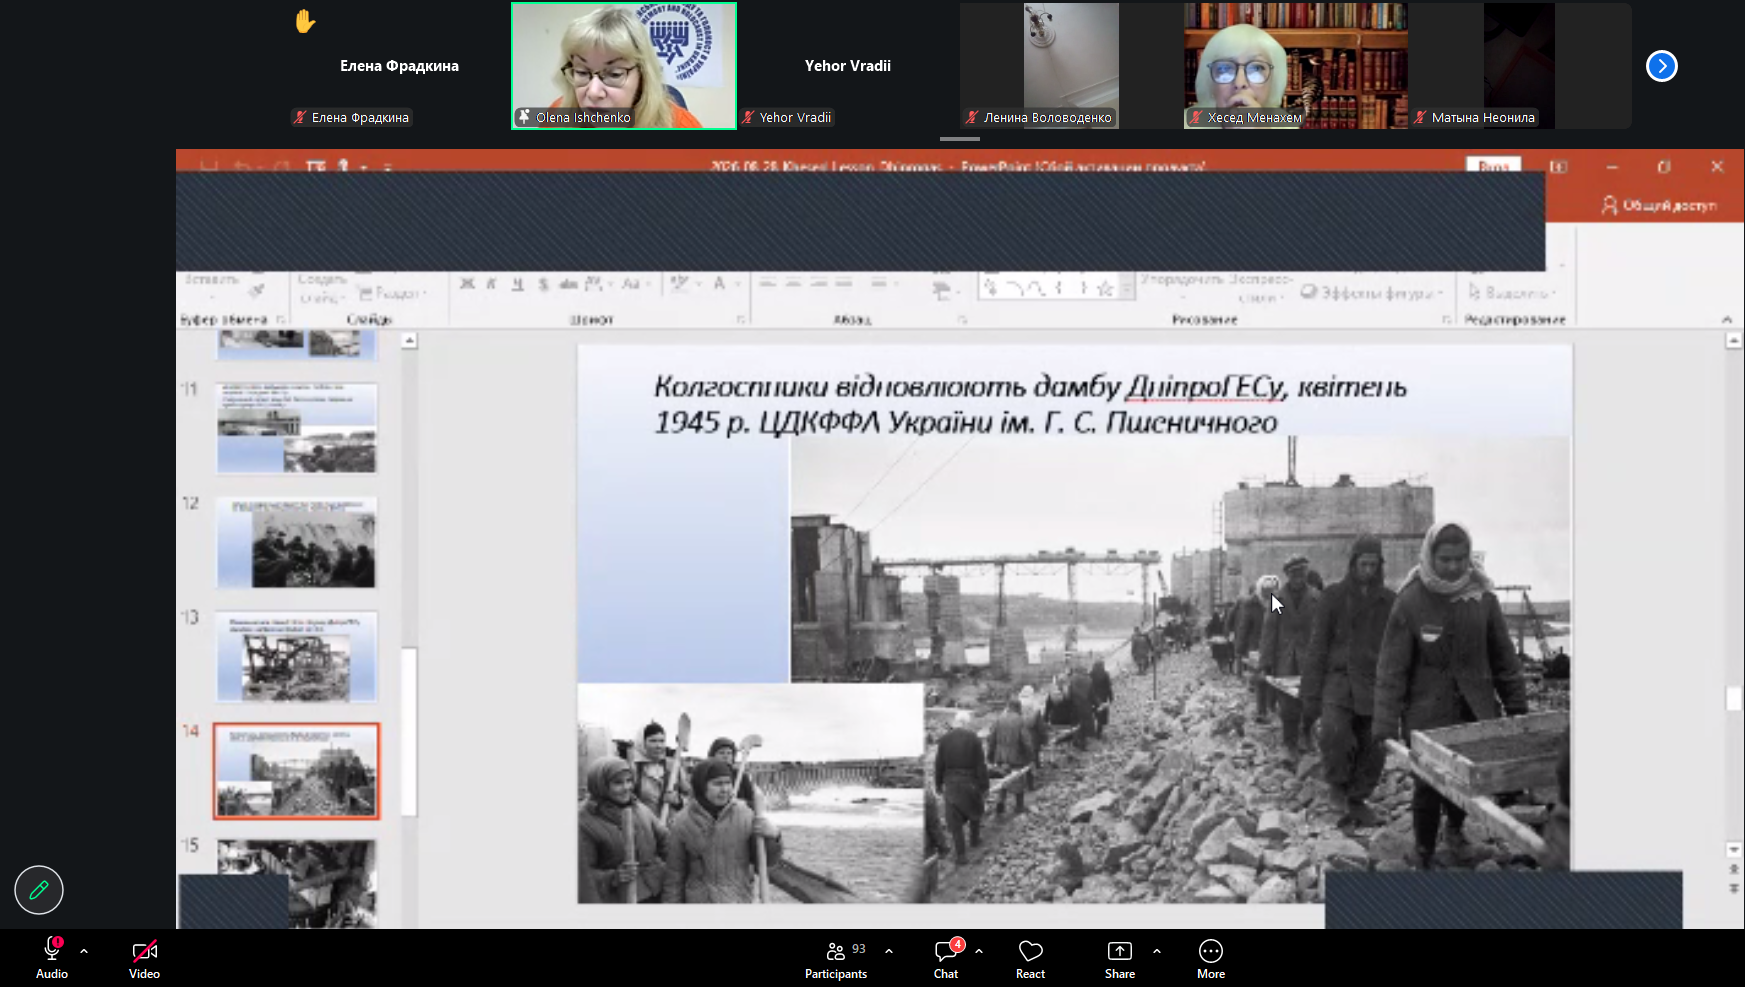Select Ленина Воловоденко's video tile
The height and width of the screenshot is (987, 1745).
click(1071, 66)
